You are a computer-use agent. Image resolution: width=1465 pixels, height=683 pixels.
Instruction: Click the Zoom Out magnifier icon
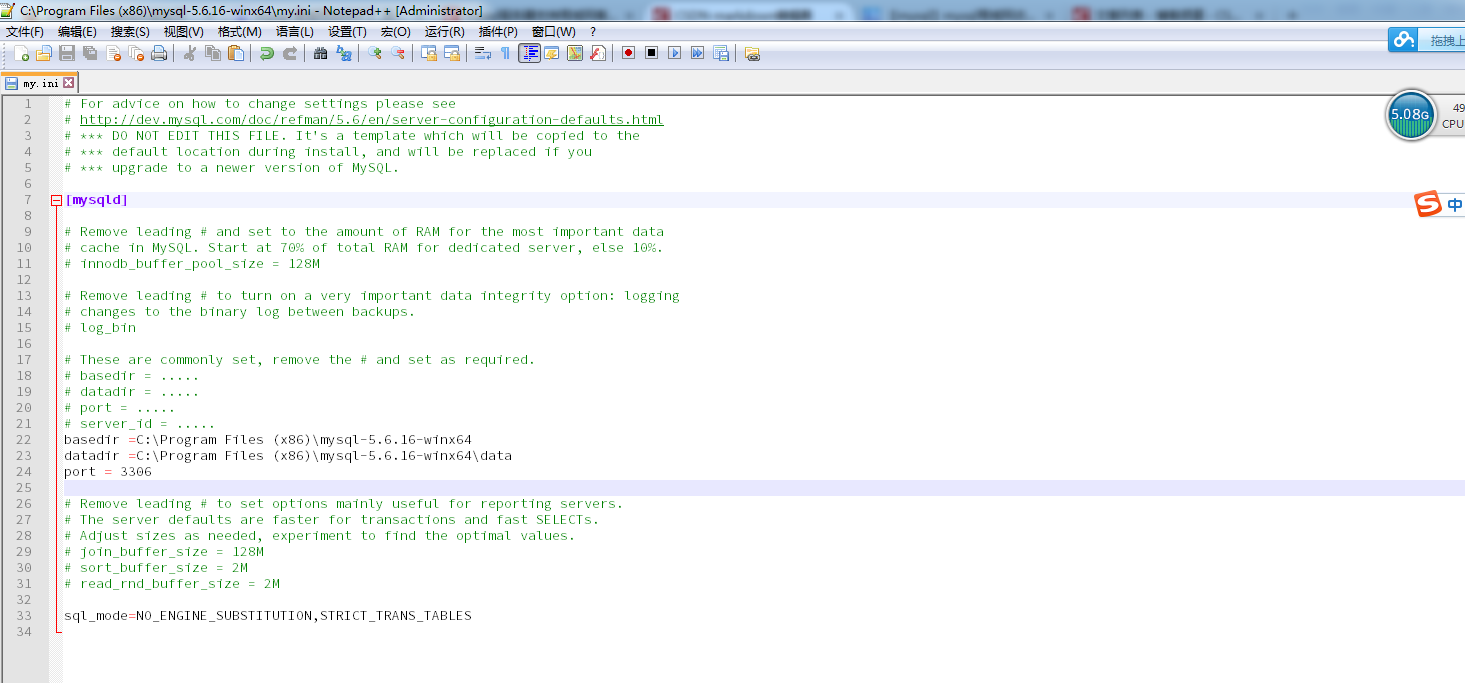coord(397,53)
